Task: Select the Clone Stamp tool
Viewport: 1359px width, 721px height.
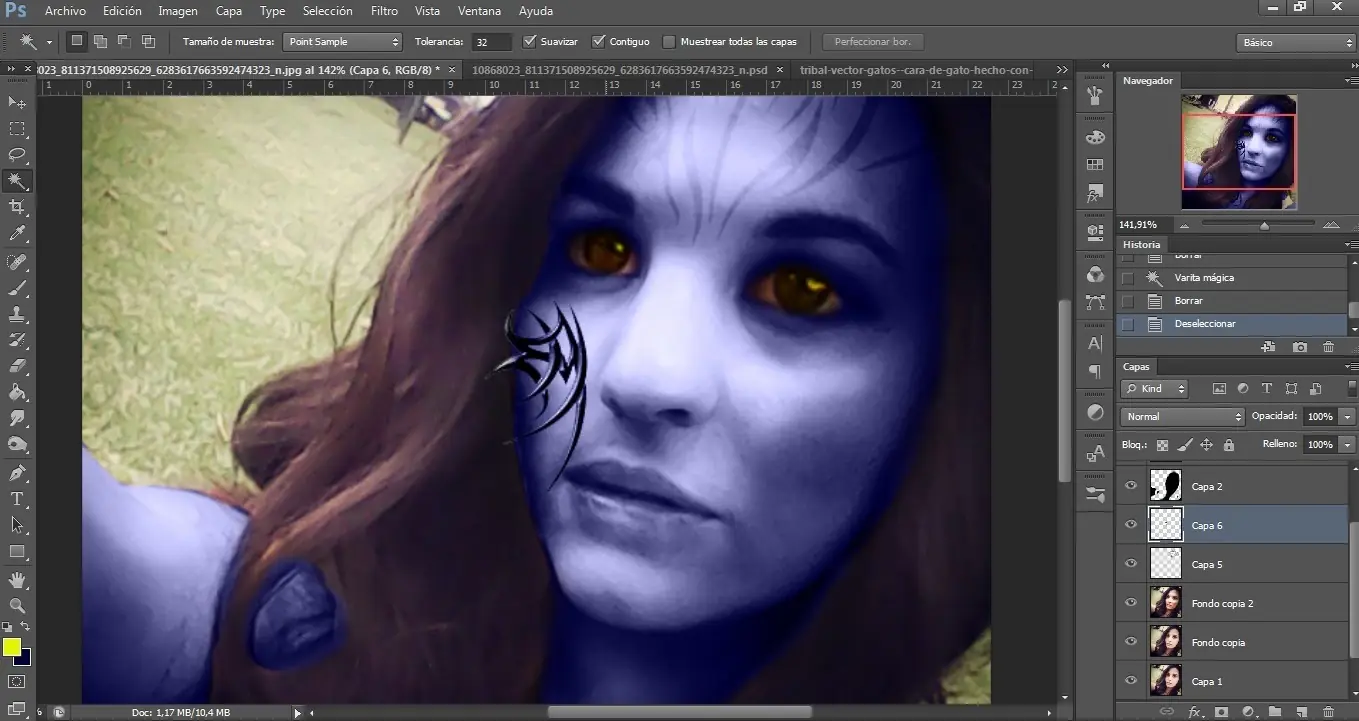Action: pyautogui.click(x=18, y=314)
